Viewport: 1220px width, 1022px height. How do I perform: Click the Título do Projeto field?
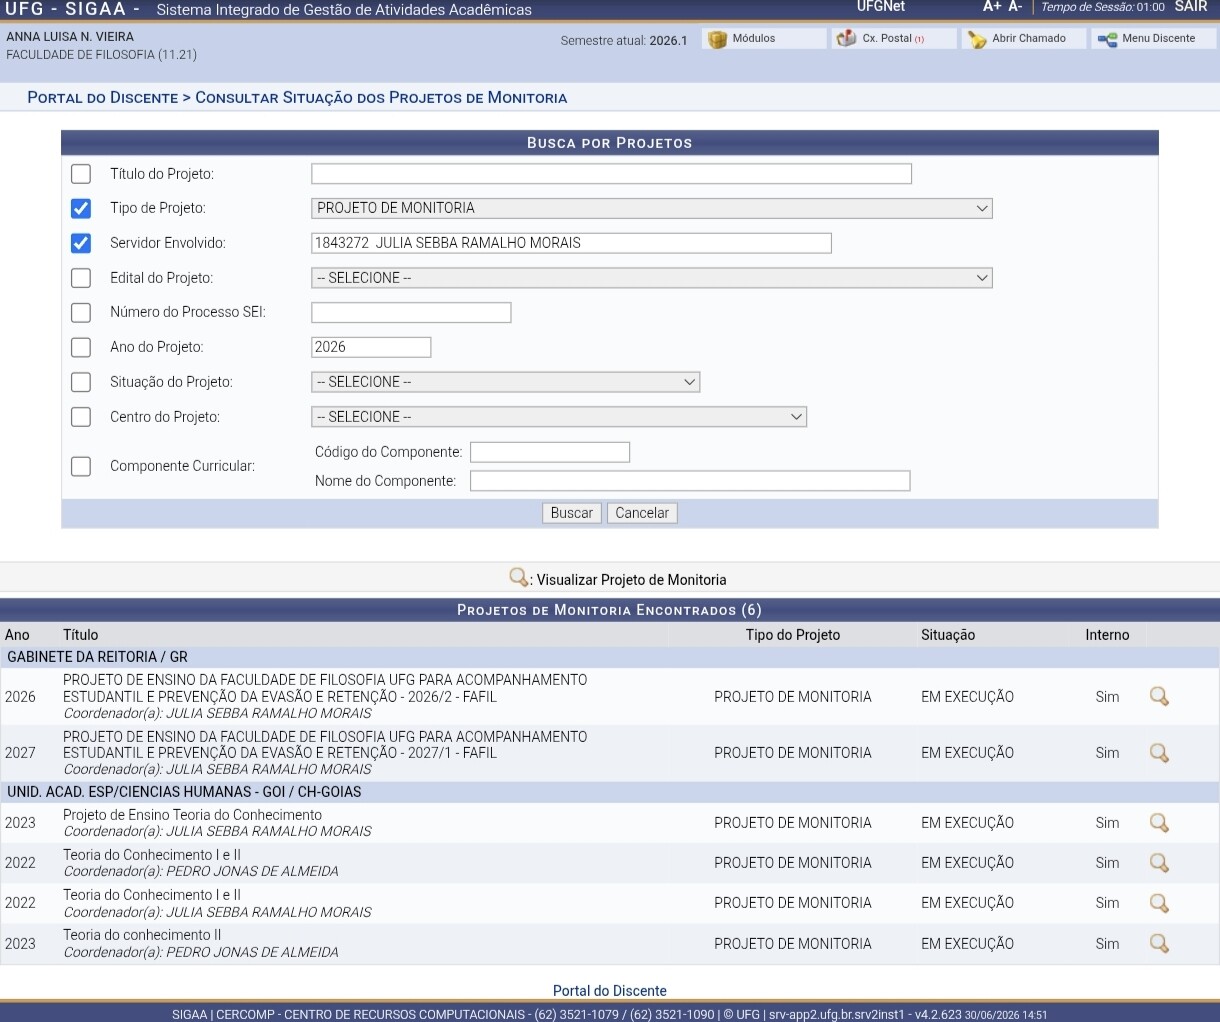tap(611, 174)
